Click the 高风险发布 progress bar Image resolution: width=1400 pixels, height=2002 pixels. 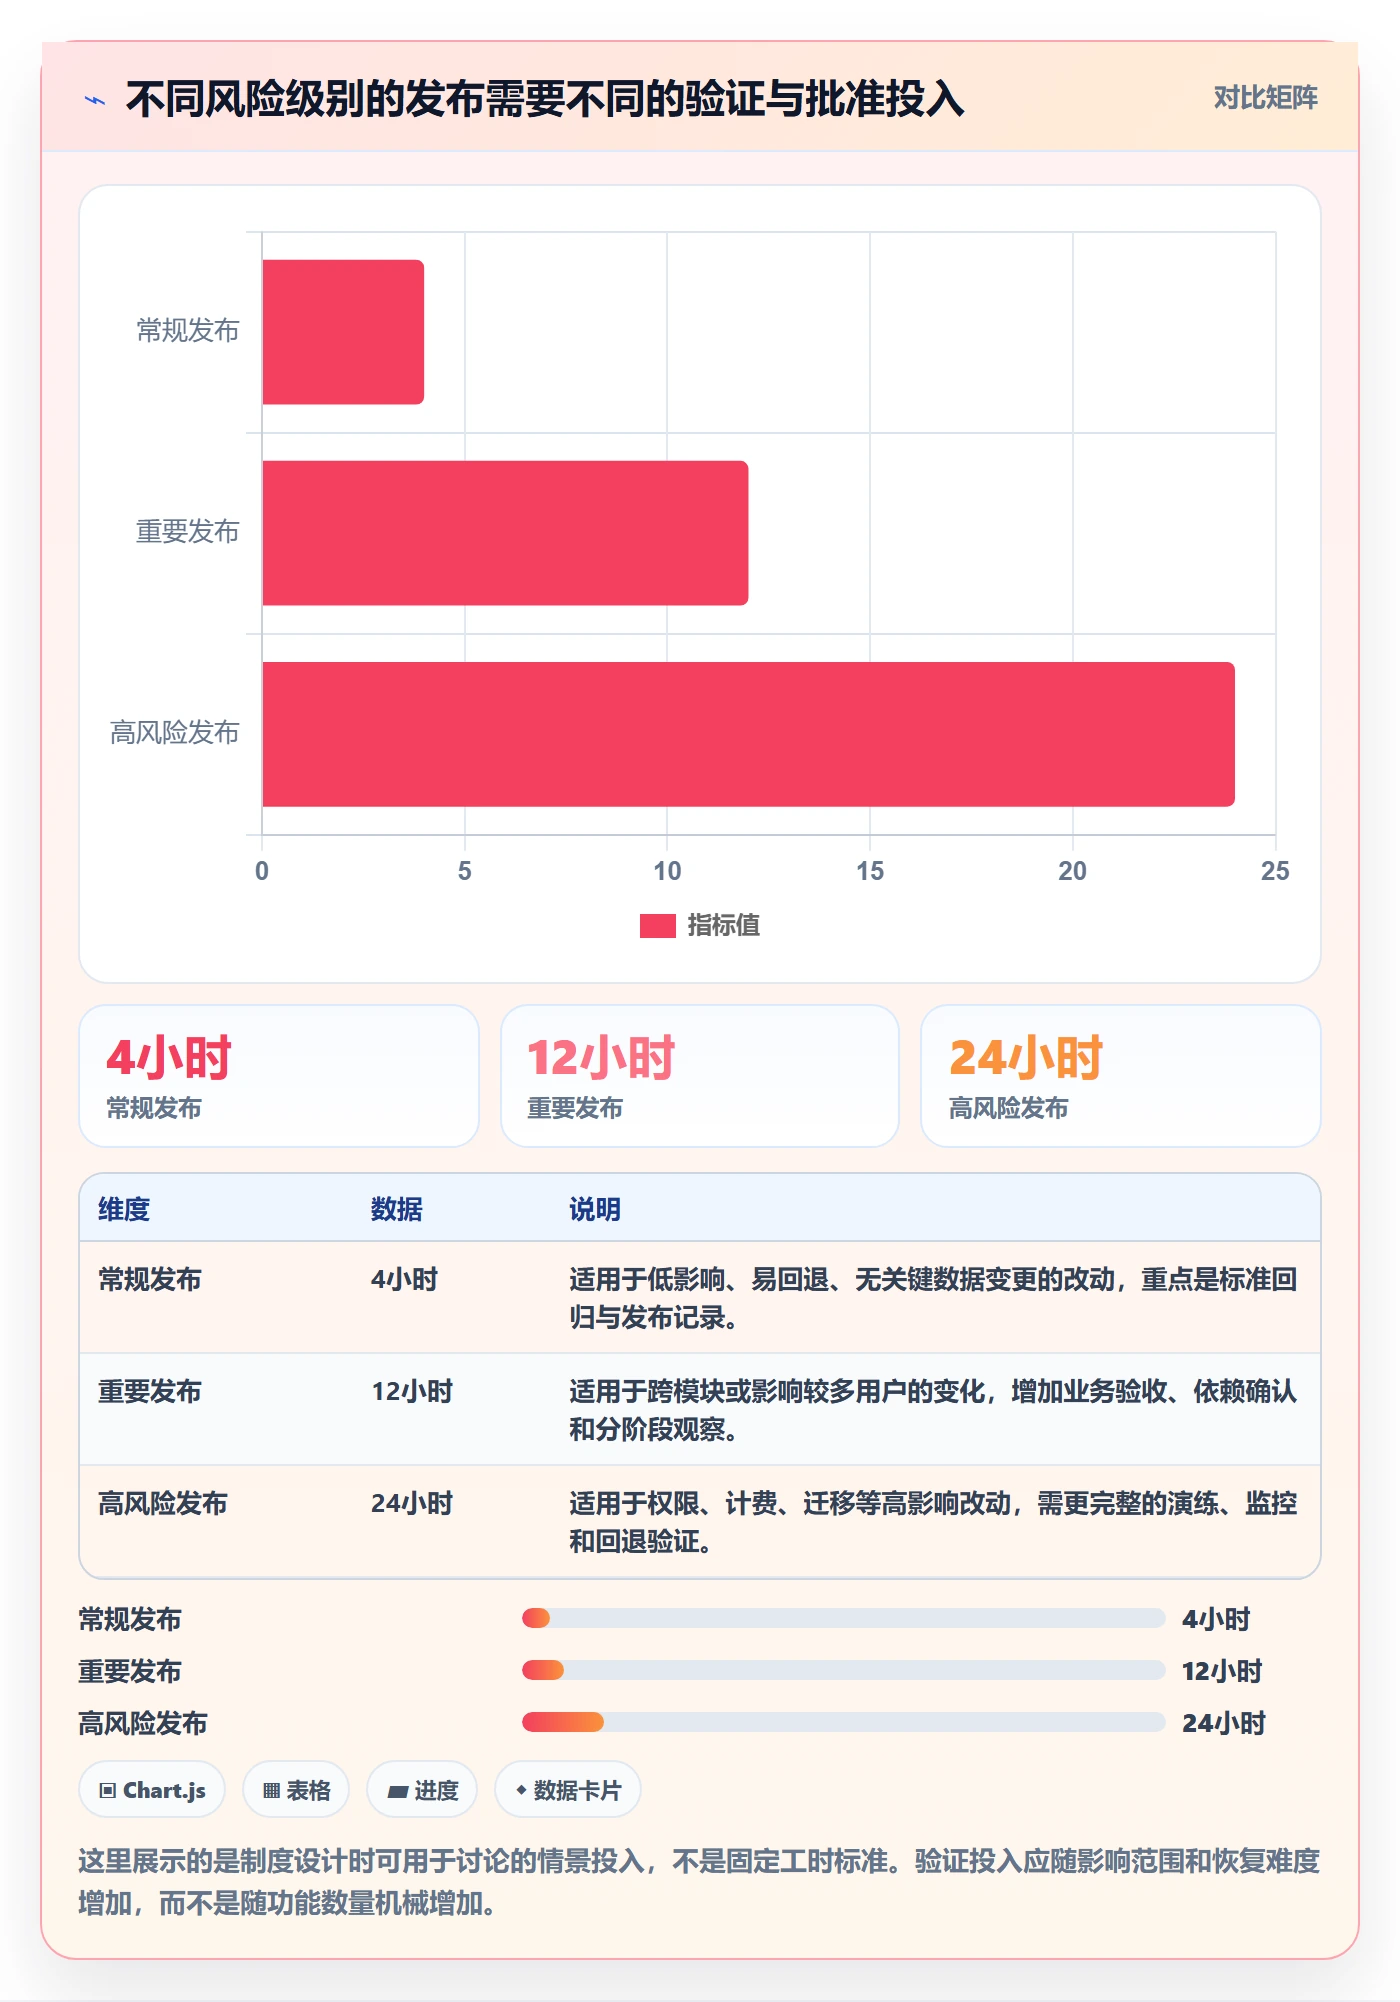844,1722
